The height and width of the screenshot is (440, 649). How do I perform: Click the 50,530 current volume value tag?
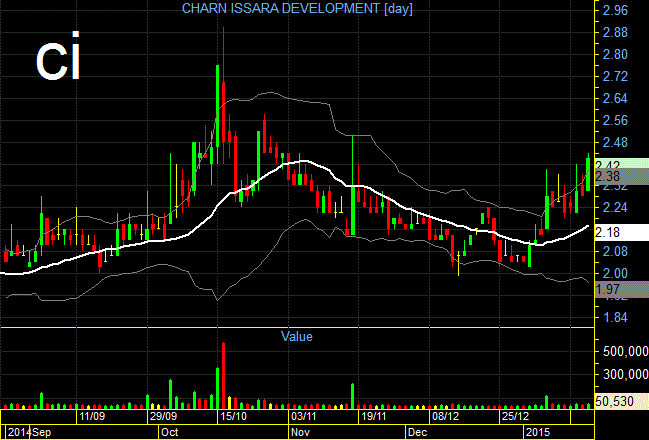coord(622,401)
